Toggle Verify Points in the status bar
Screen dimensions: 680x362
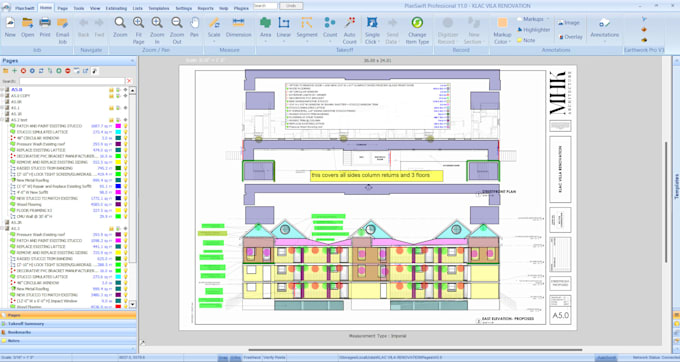point(275,358)
